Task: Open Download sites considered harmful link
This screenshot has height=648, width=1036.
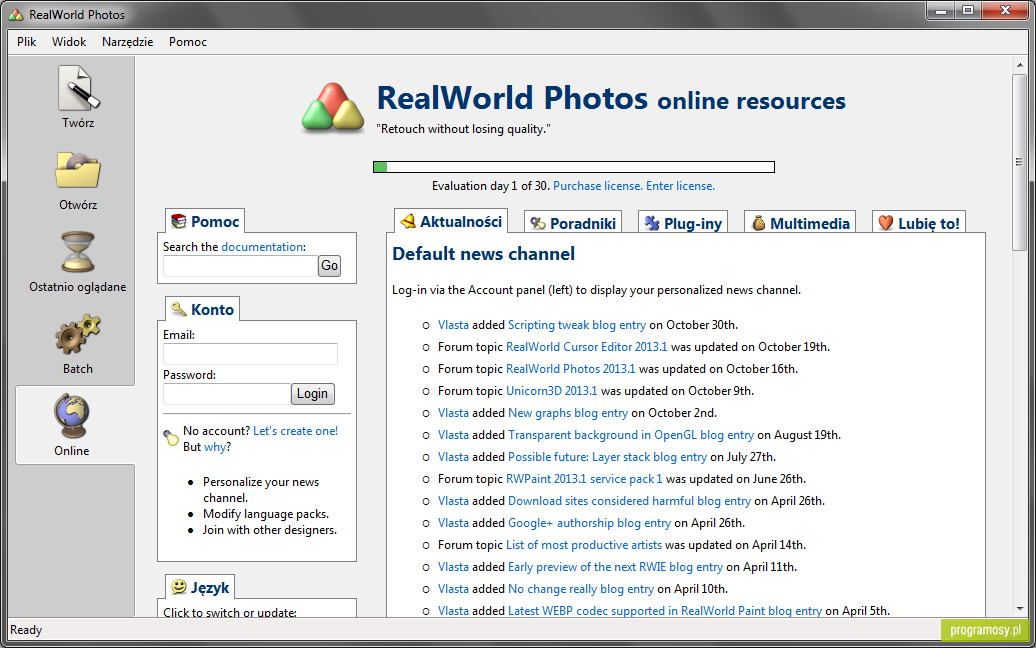Action: pos(630,501)
